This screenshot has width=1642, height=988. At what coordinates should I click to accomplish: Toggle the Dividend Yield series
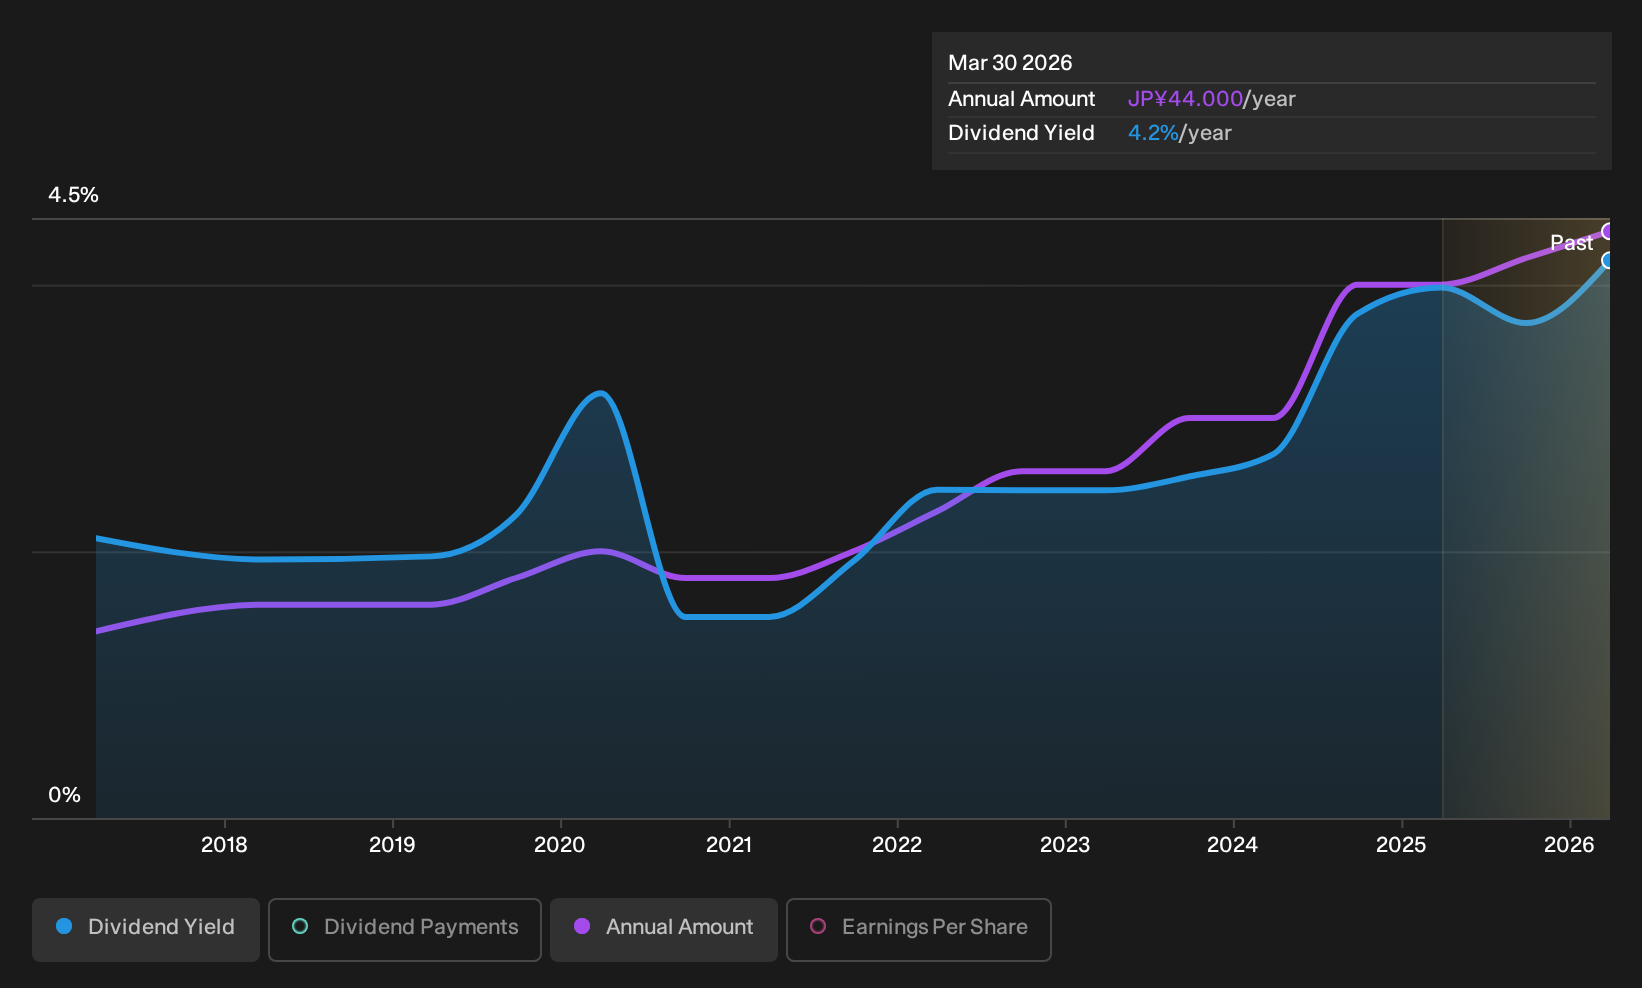tap(146, 929)
